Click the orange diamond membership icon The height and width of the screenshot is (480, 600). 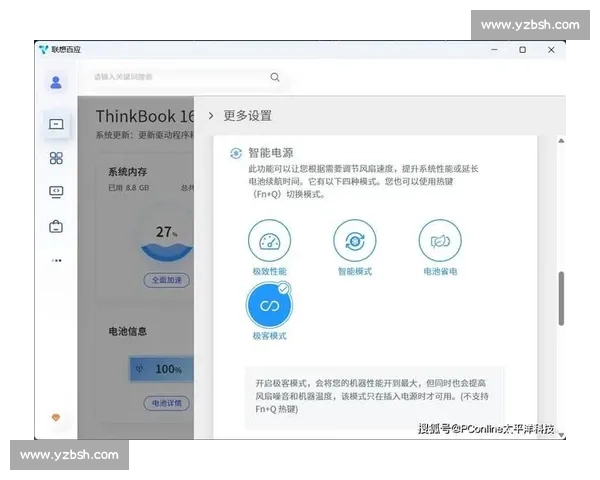click(x=56, y=417)
